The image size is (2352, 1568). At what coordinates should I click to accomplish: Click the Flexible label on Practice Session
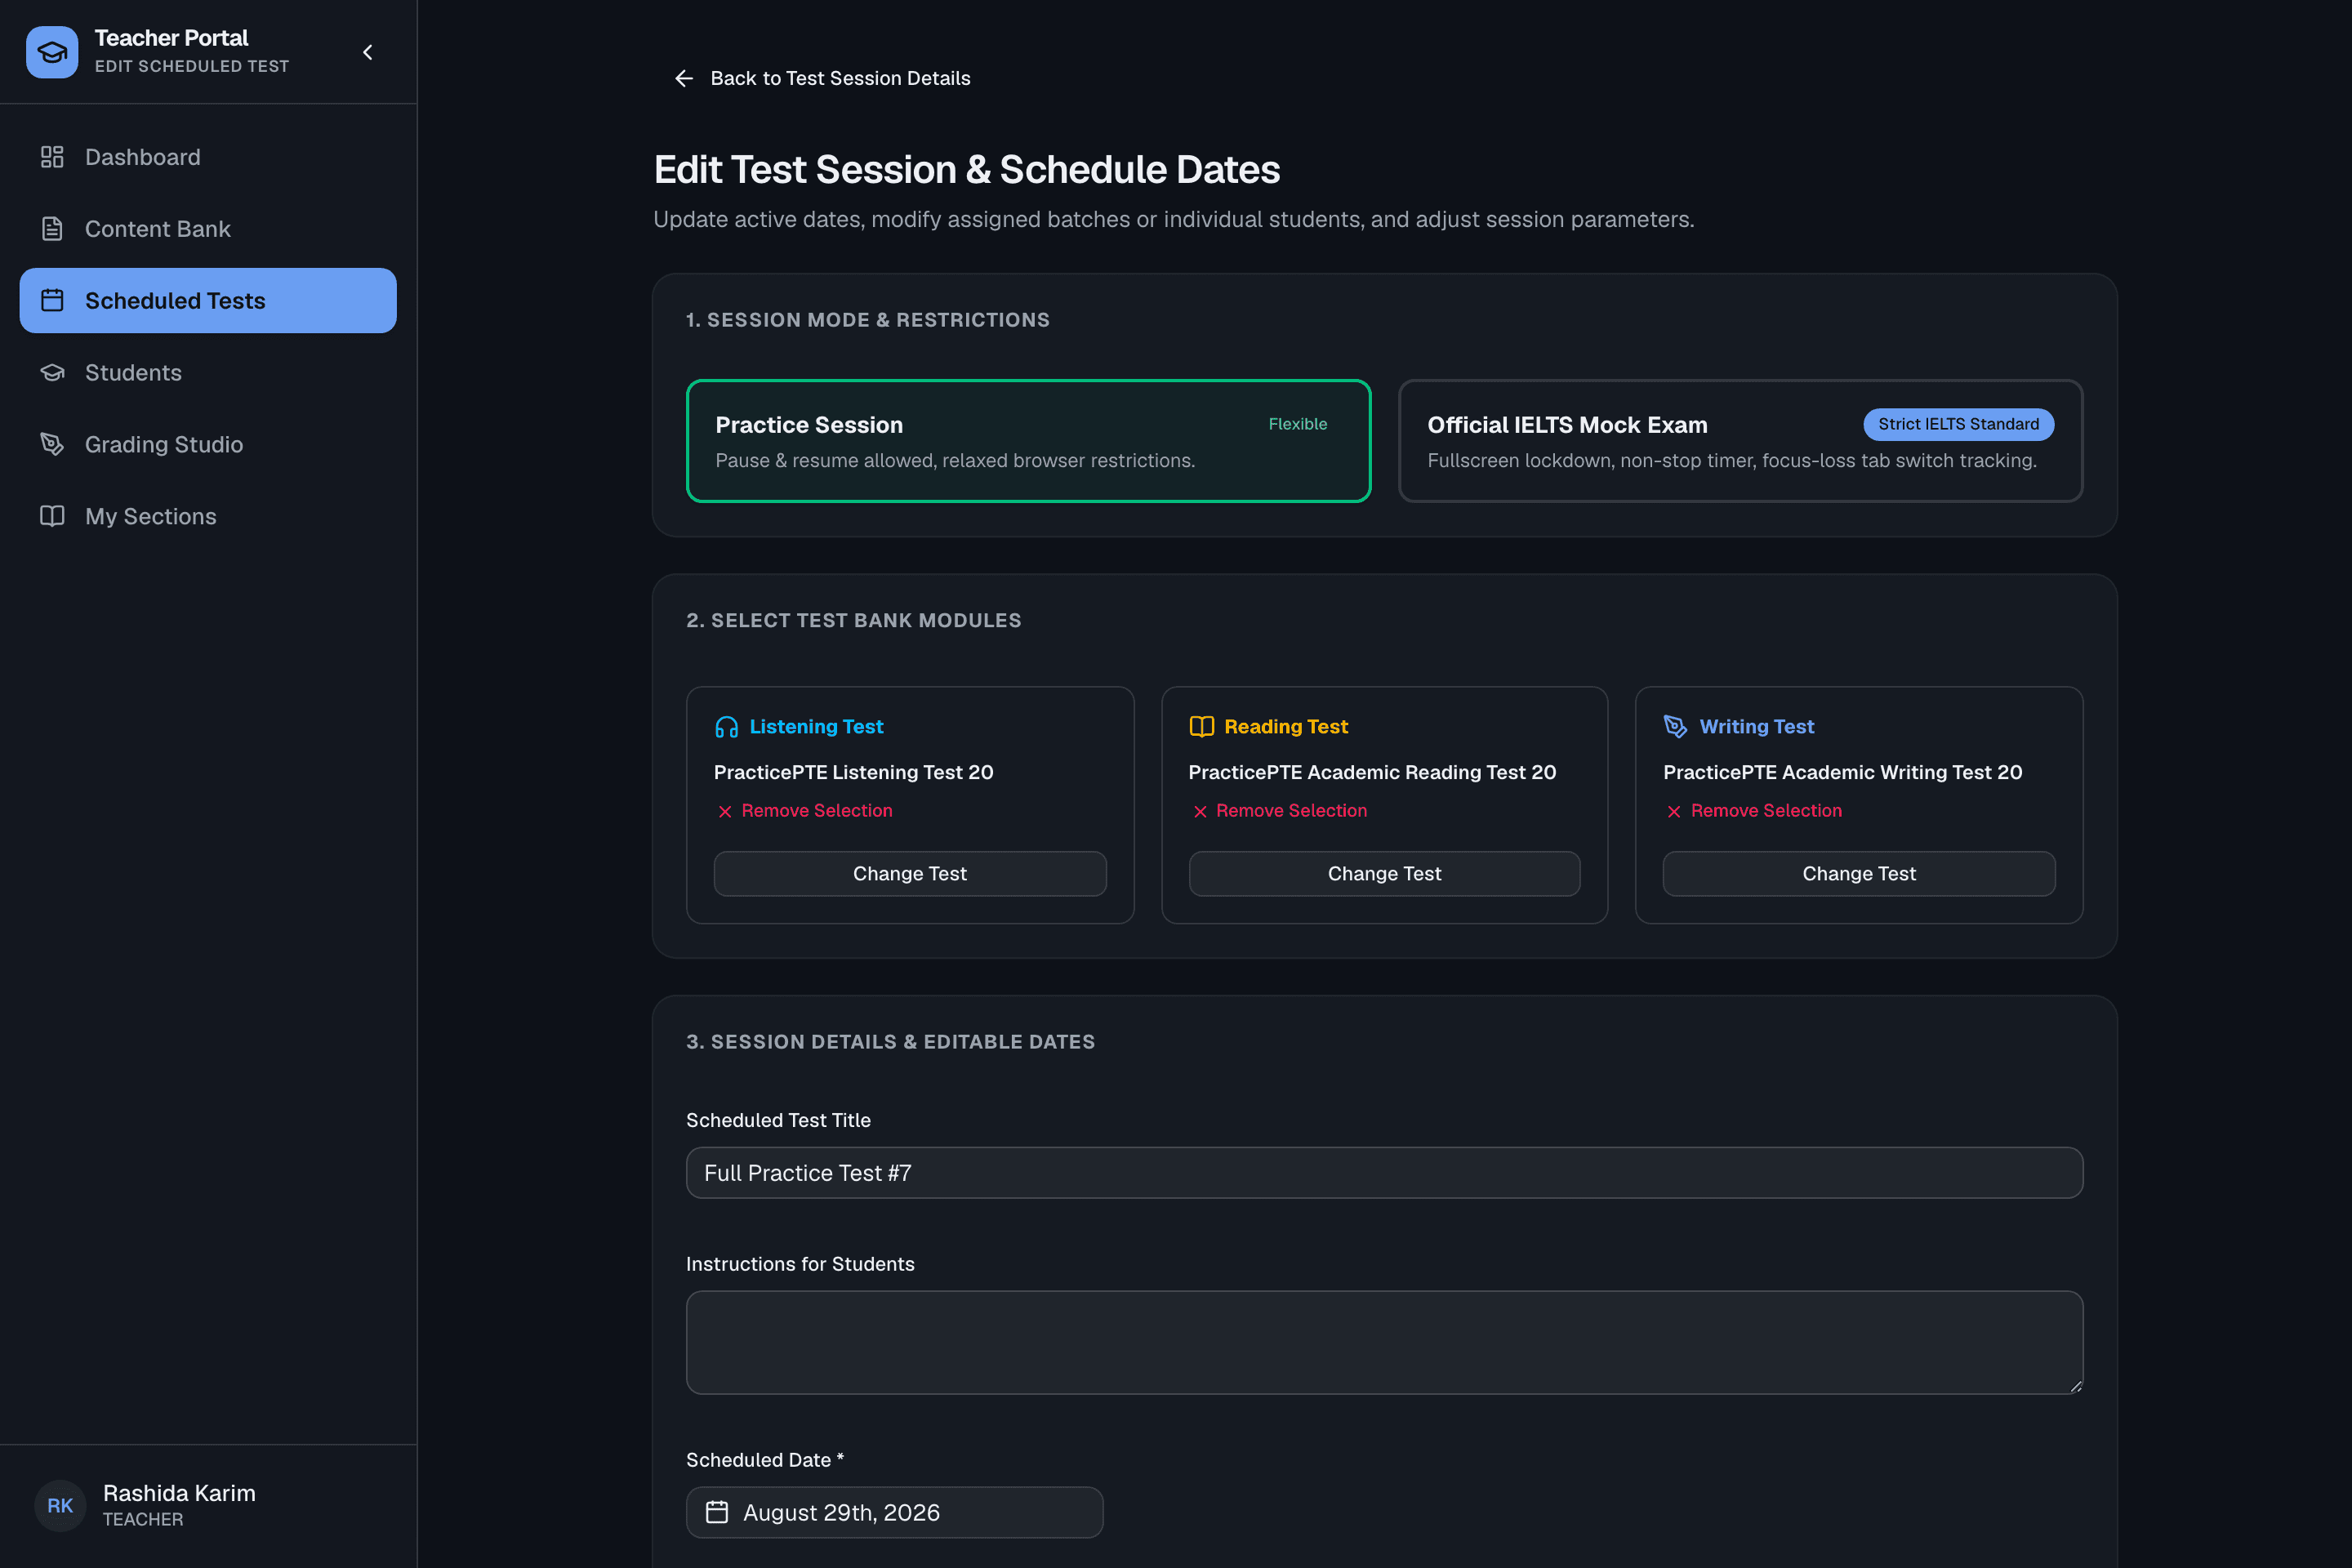click(x=1298, y=424)
